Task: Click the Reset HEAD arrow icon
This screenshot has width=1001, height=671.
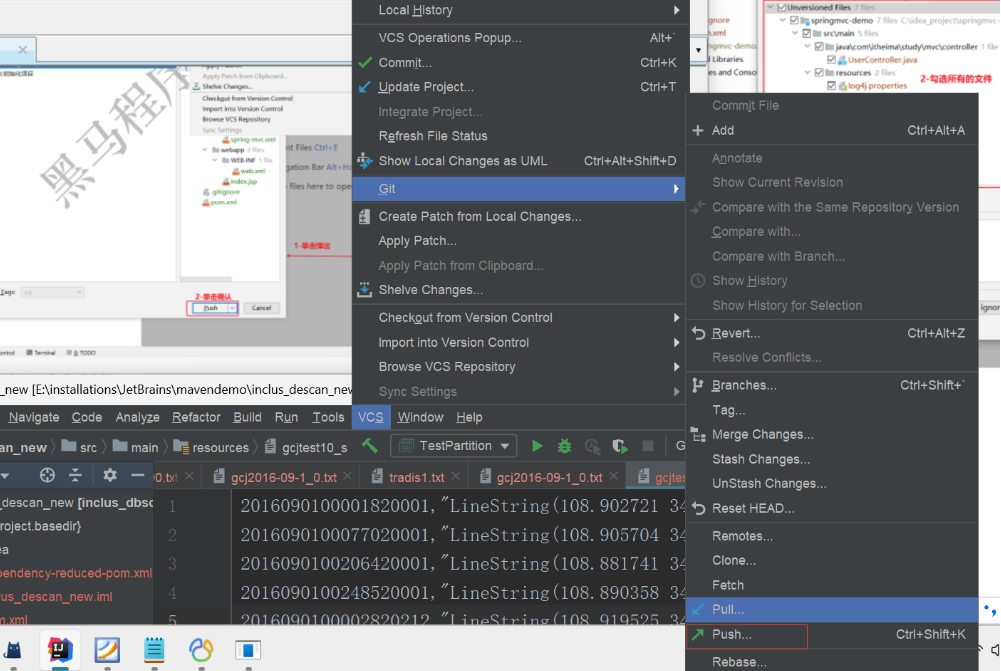Action: [x=698, y=509]
